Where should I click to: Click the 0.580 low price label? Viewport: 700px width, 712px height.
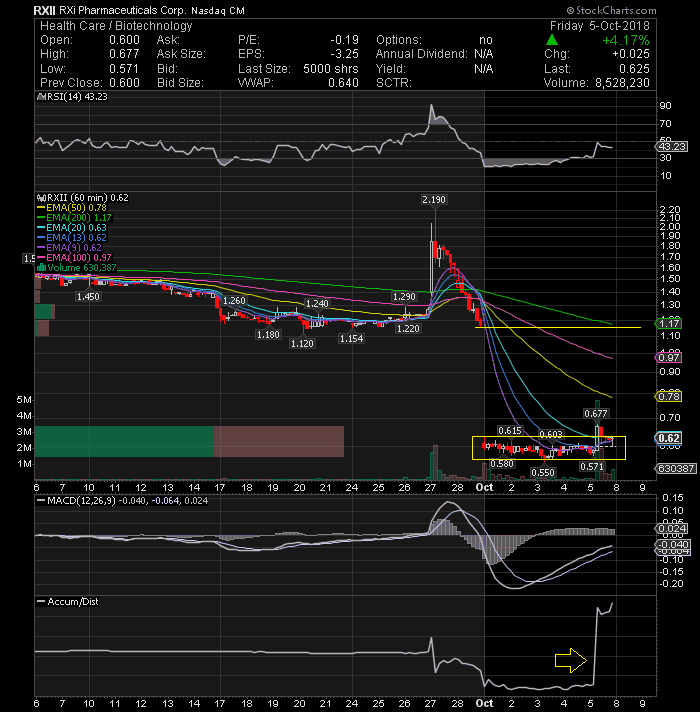tap(502, 464)
